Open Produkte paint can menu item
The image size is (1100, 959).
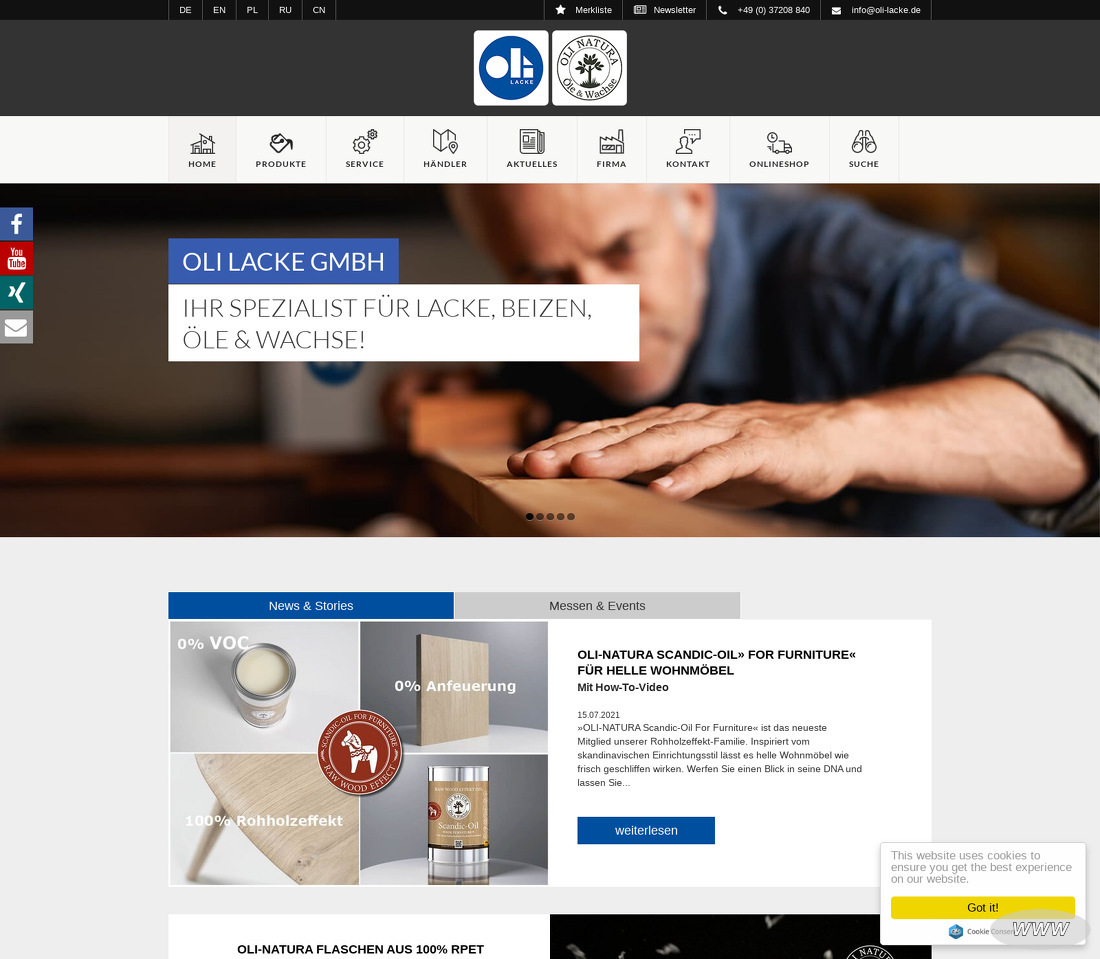(281, 149)
